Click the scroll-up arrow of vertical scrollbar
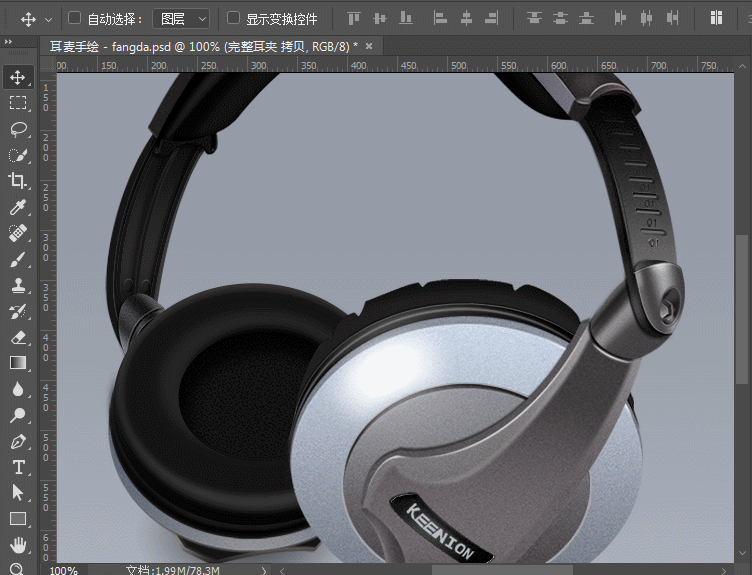 click(x=742, y=68)
